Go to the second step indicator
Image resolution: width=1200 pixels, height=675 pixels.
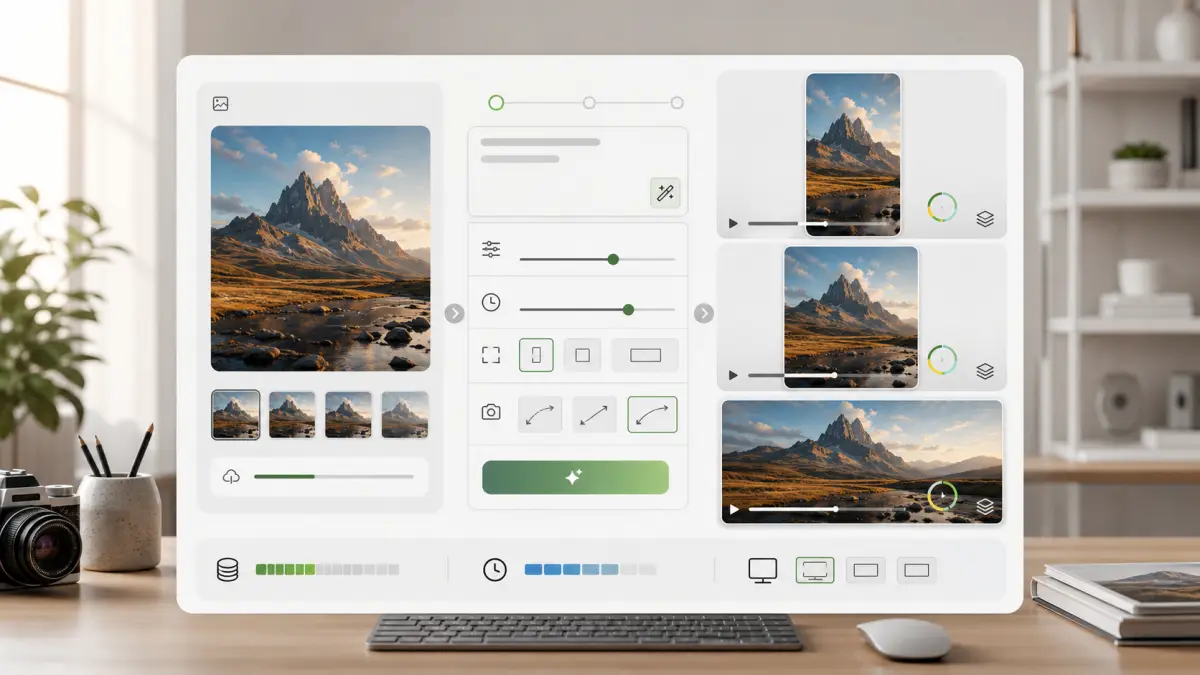589,102
